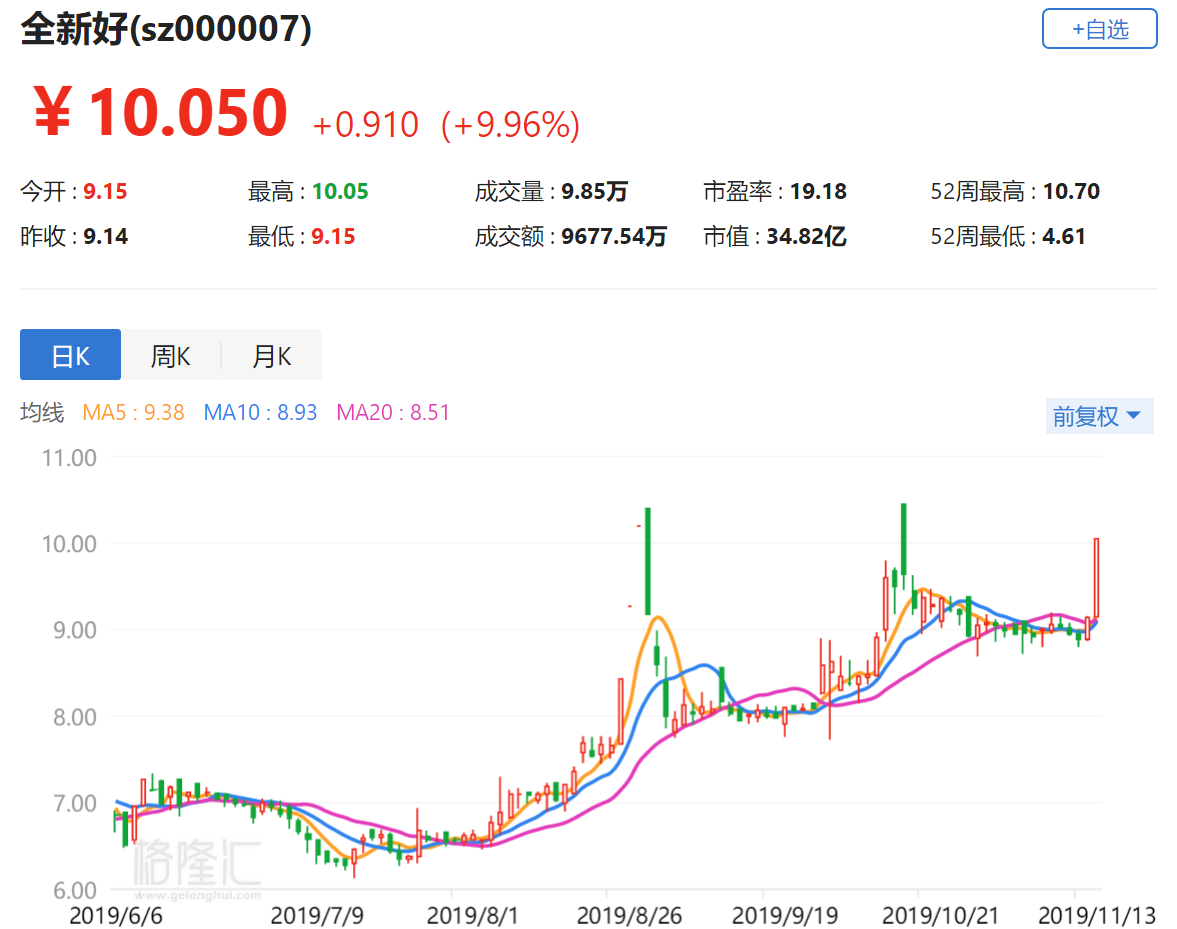
Task: Click the 7.00 price axis label
Action: (x=74, y=804)
